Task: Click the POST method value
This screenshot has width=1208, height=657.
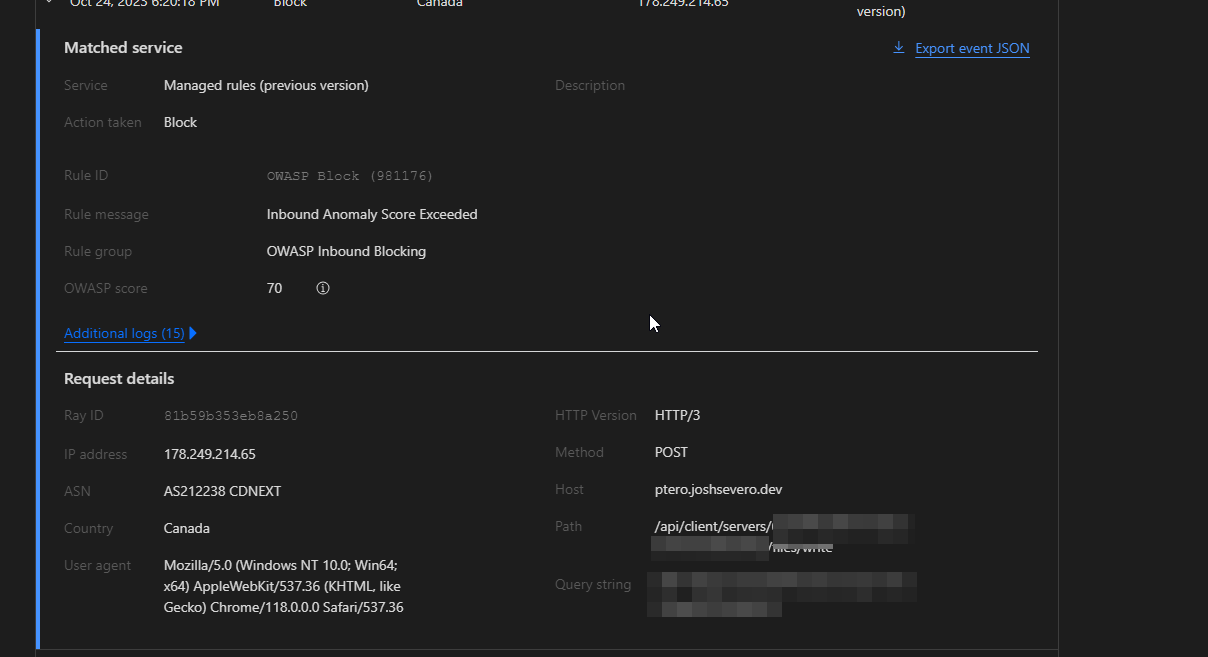Action: point(671,452)
